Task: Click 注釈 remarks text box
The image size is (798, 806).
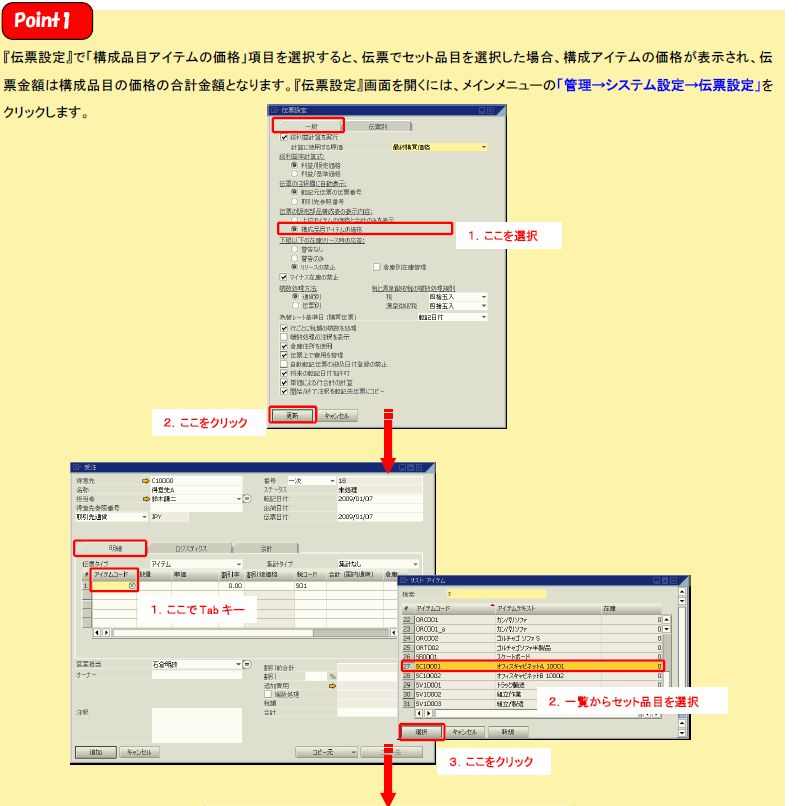Action: [x=196, y=725]
